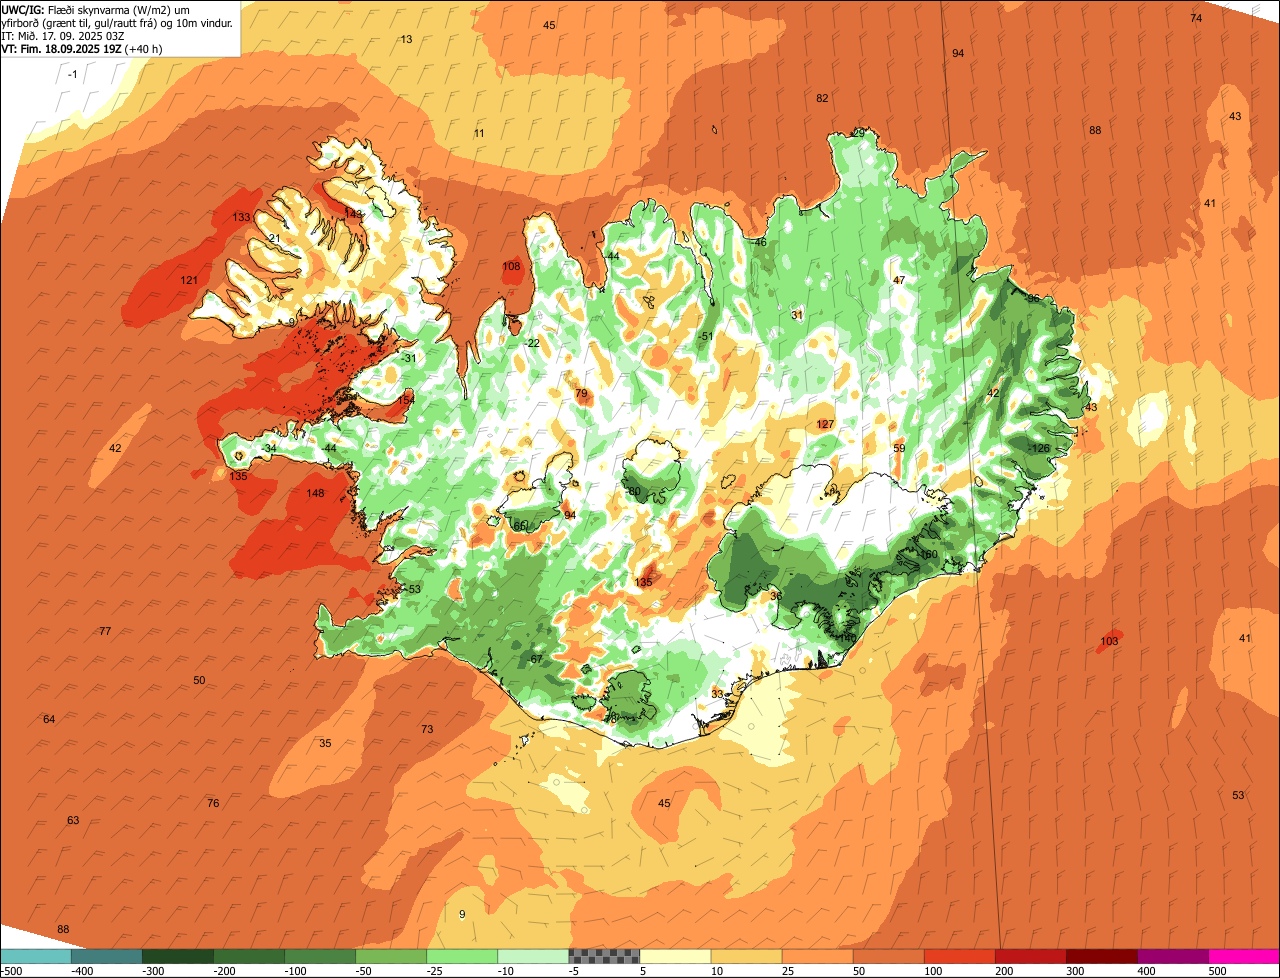Select the legend swatch between 10 and 25

pos(746,956)
